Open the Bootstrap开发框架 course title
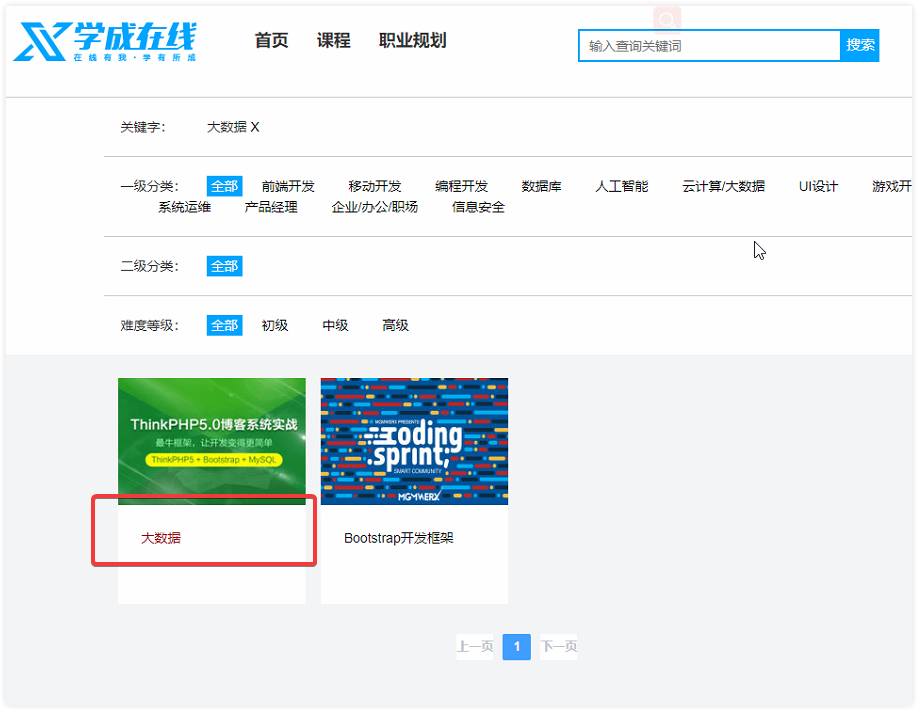 tap(399, 538)
